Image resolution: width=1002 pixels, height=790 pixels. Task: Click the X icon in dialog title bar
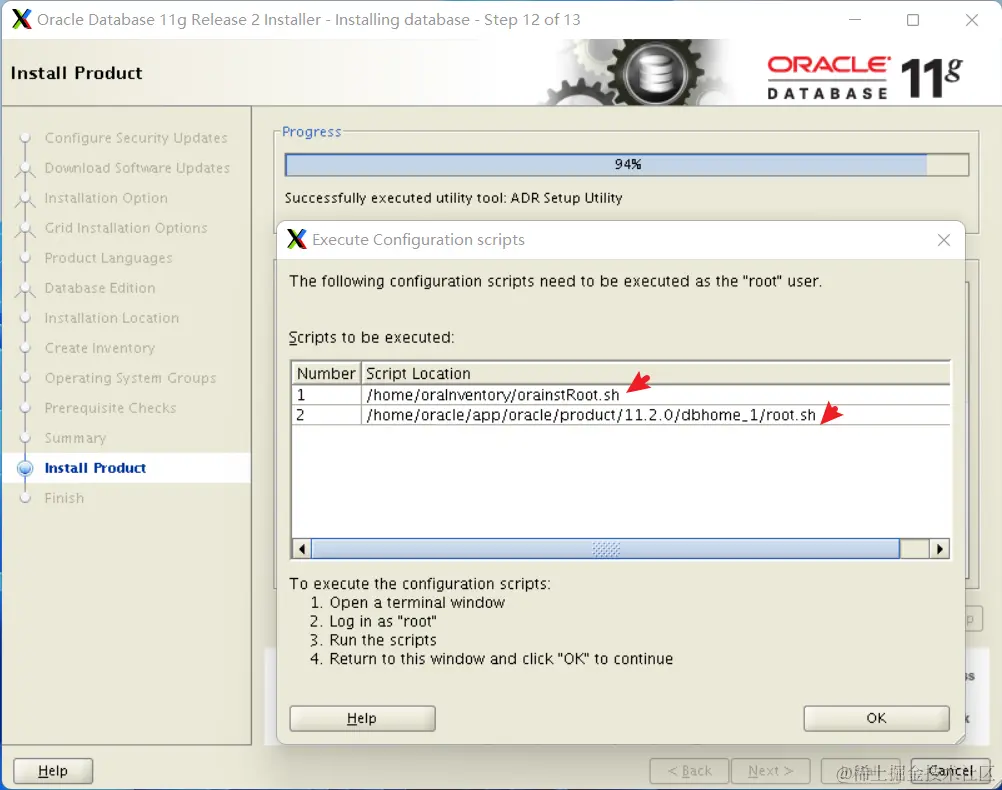click(297, 239)
